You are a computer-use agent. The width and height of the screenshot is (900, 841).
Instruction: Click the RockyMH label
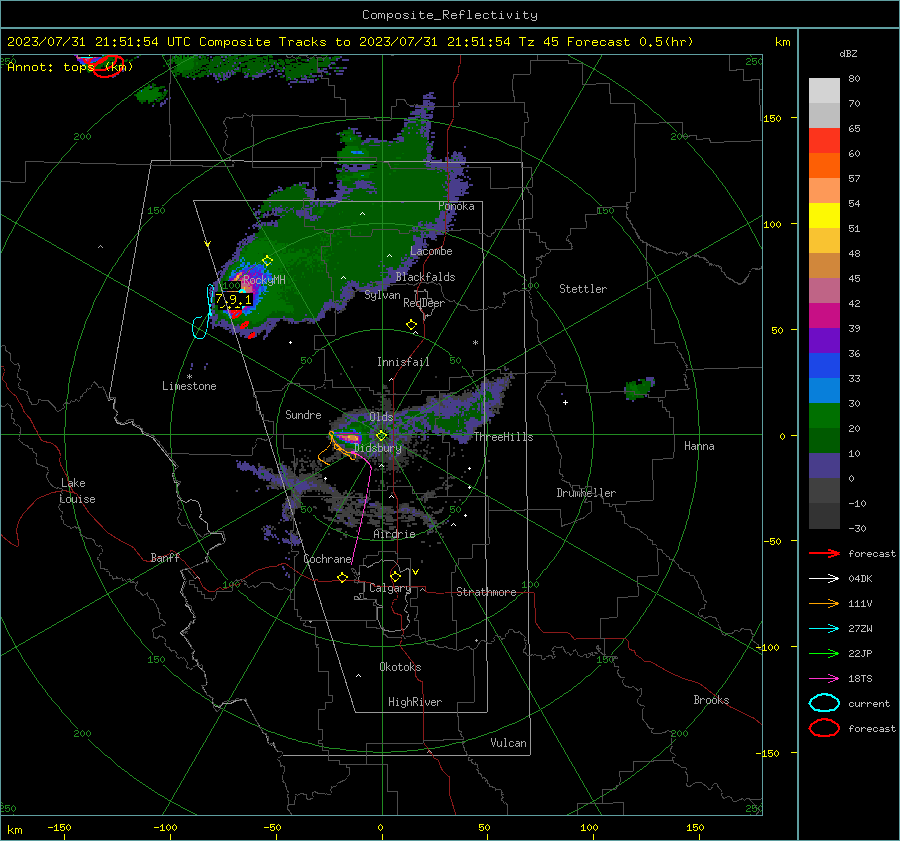point(264,280)
